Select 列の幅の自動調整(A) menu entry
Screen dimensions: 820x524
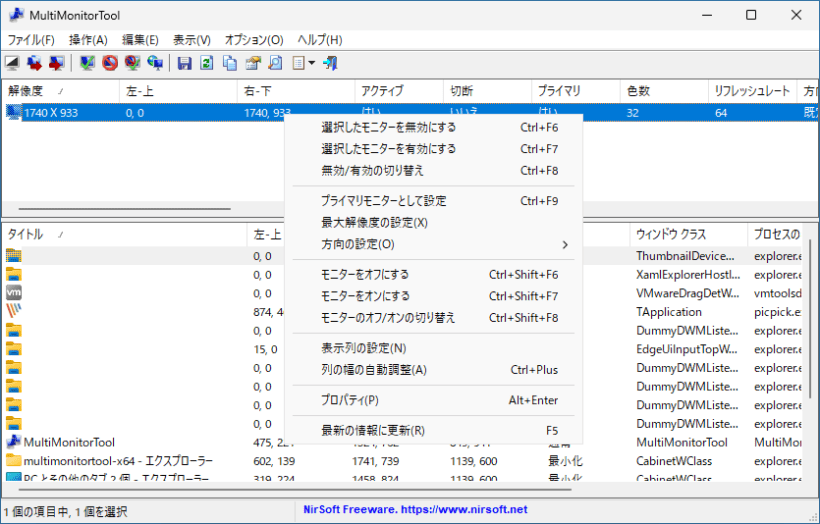pyautogui.click(x=433, y=370)
